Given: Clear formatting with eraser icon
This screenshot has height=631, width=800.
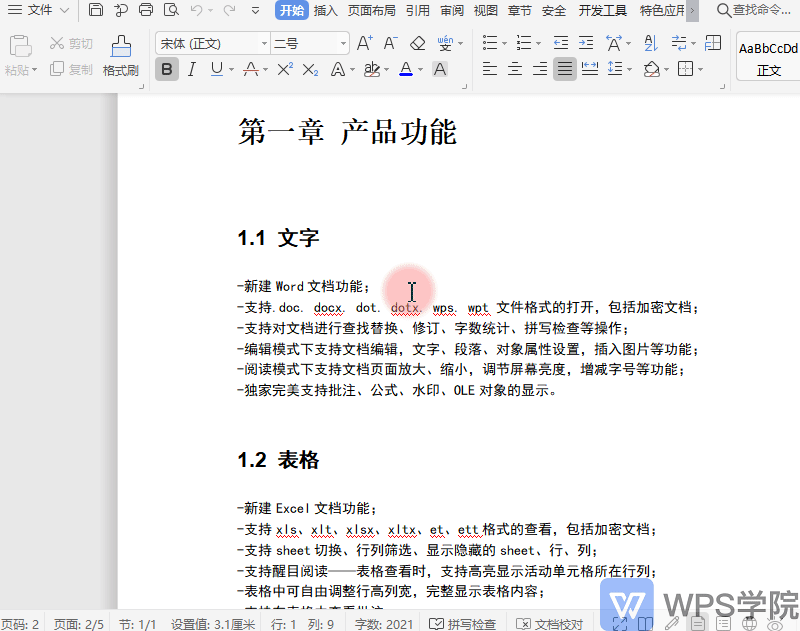Looking at the screenshot, I should [x=417, y=43].
